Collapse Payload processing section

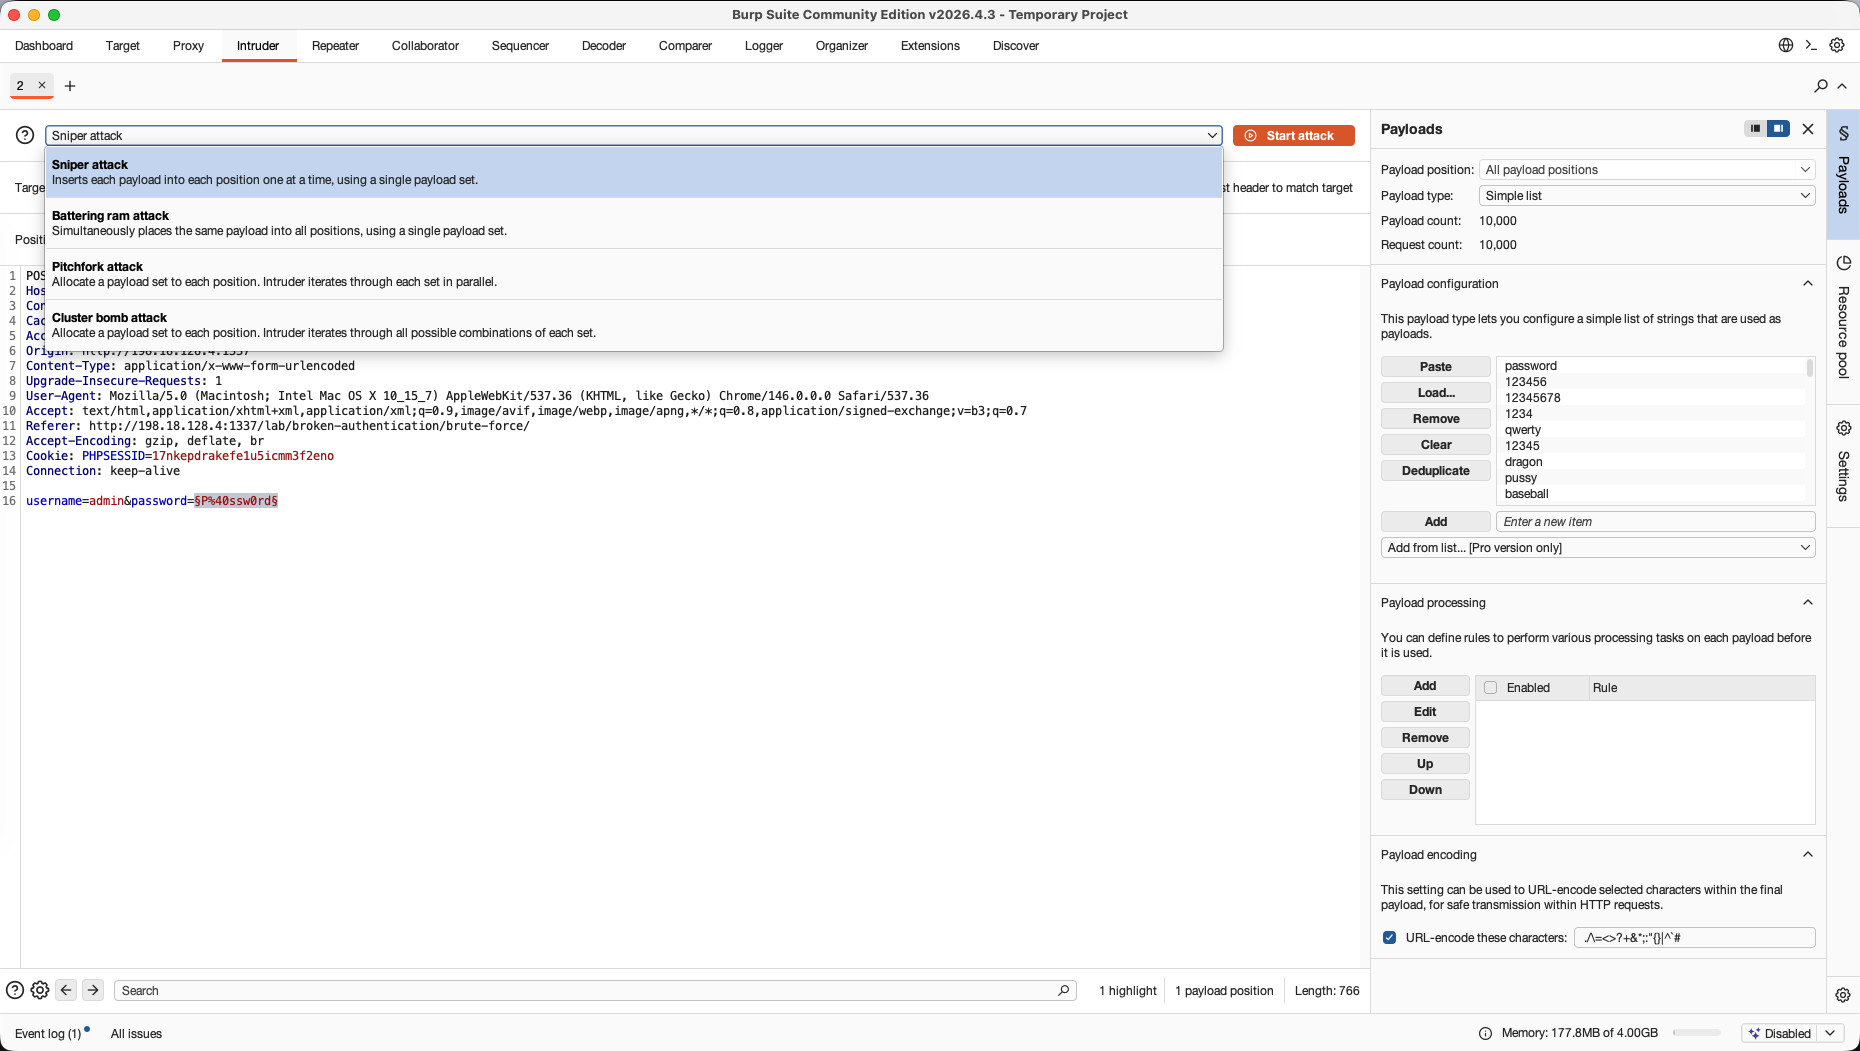coord(1807,602)
